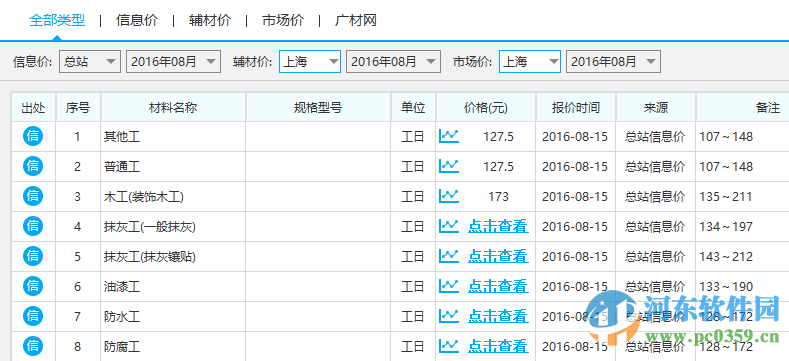Open the 辅材价 city dropdown showing 上海
The width and height of the screenshot is (789, 361).
(310, 62)
